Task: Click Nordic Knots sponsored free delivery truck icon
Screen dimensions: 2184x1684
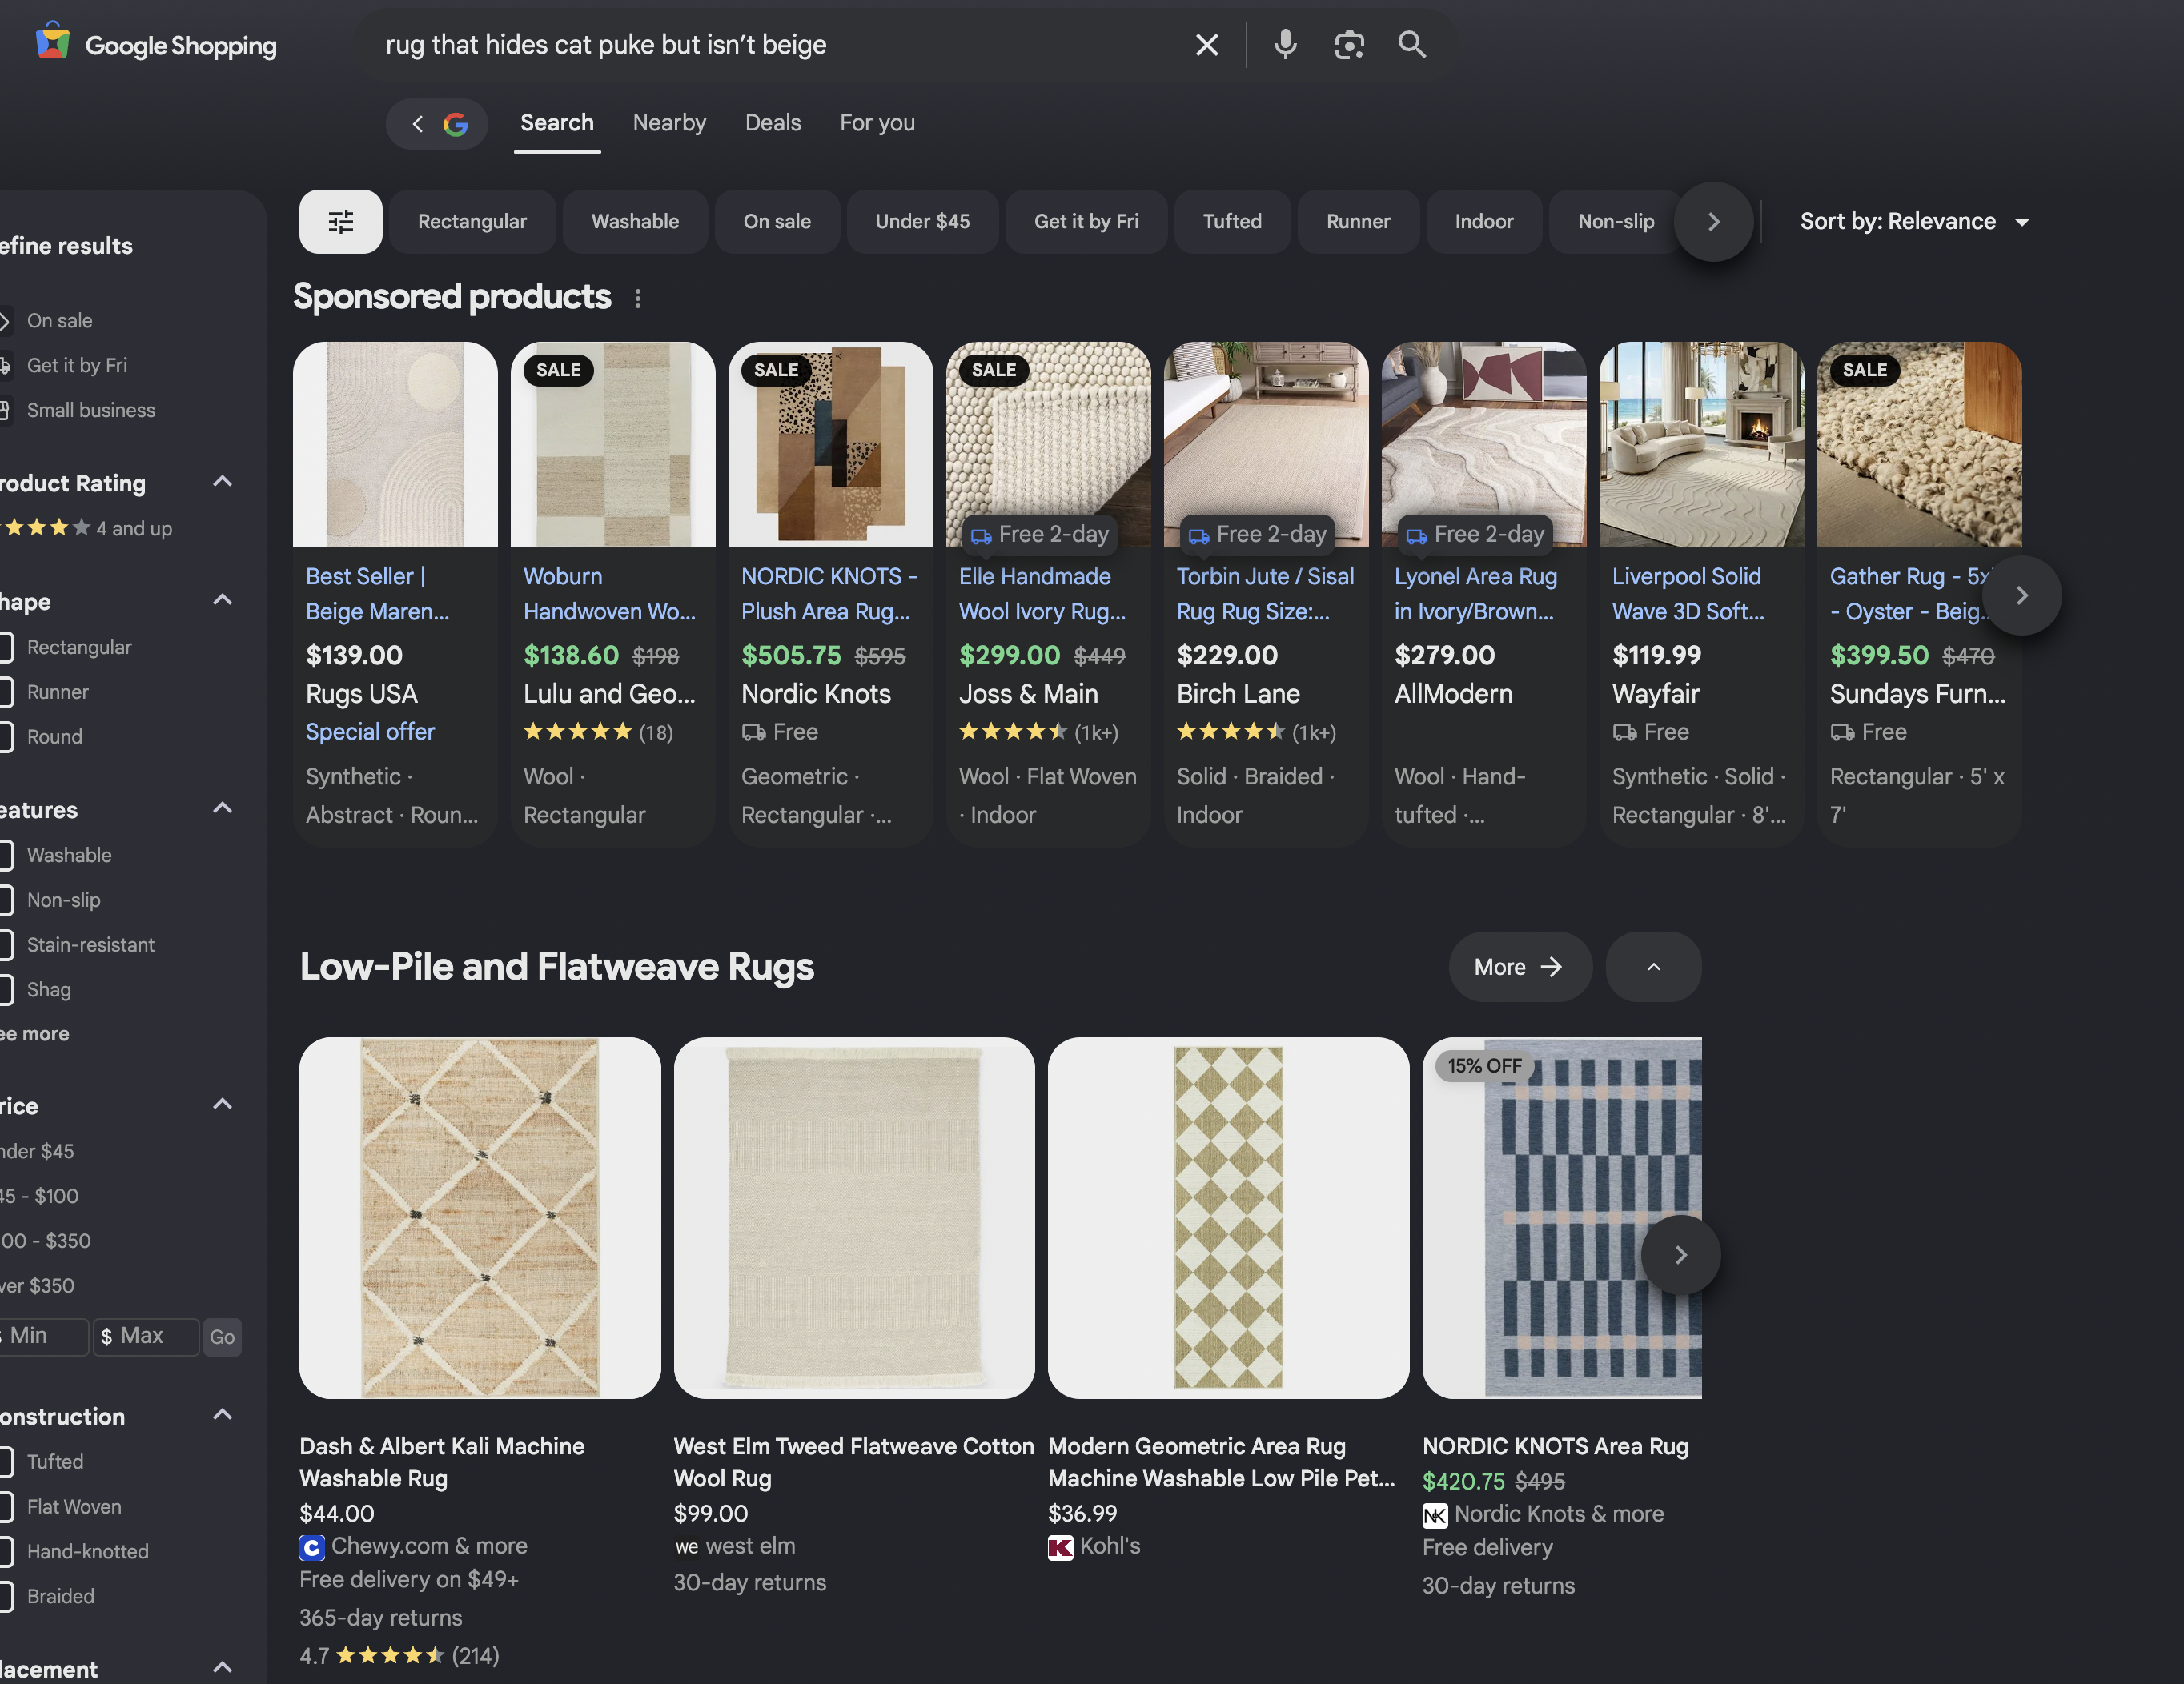Action: click(x=754, y=733)
